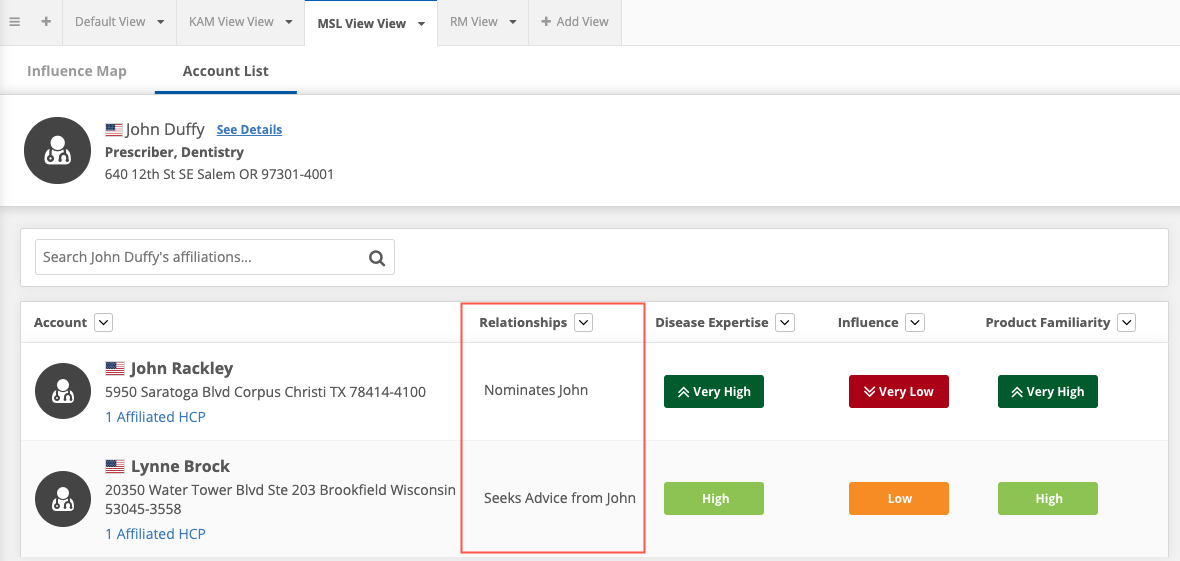Screen dimensions: 1180x561
Task: Switch to the Influence Map tab
Action: point(77,72)
